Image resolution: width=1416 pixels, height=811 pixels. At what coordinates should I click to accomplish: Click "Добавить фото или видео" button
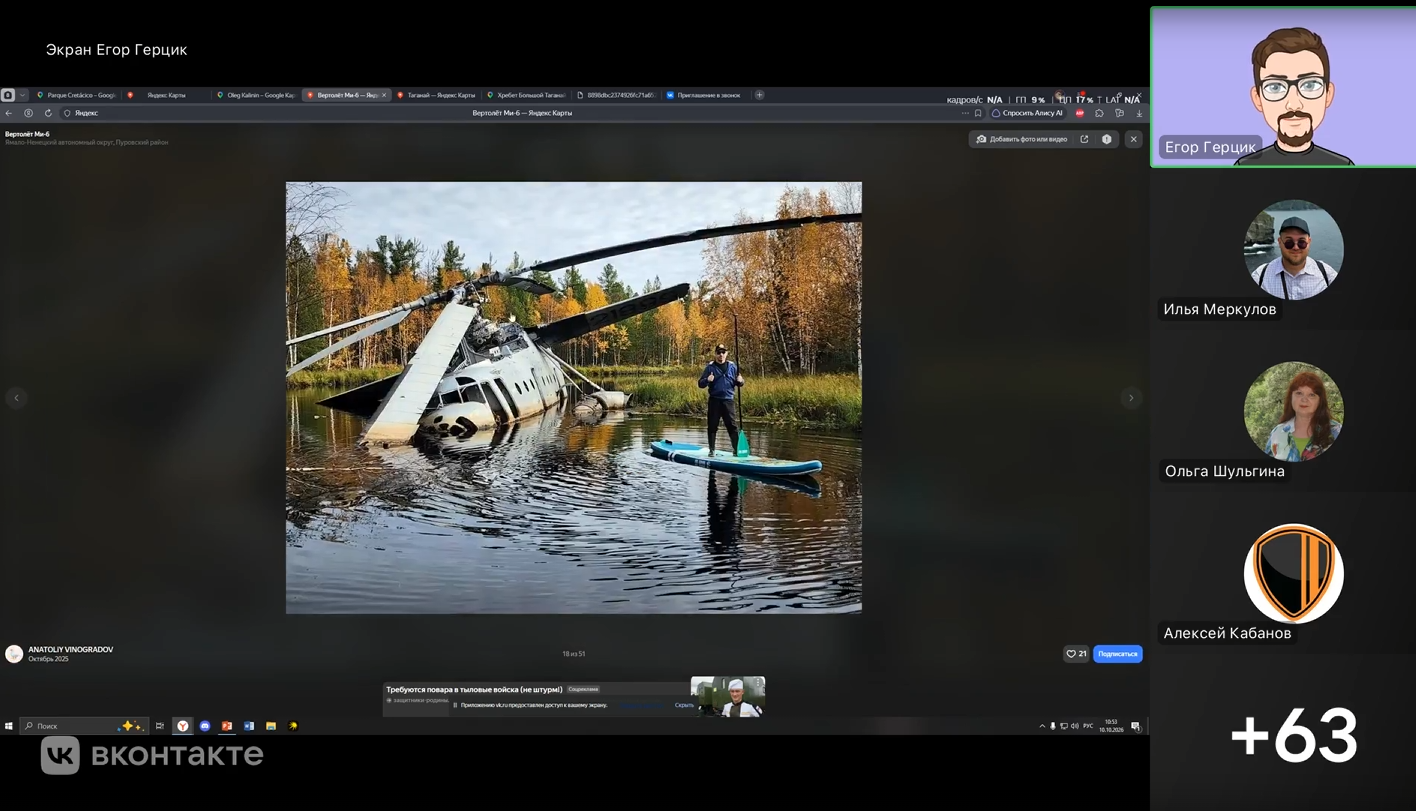(1022, 139)
